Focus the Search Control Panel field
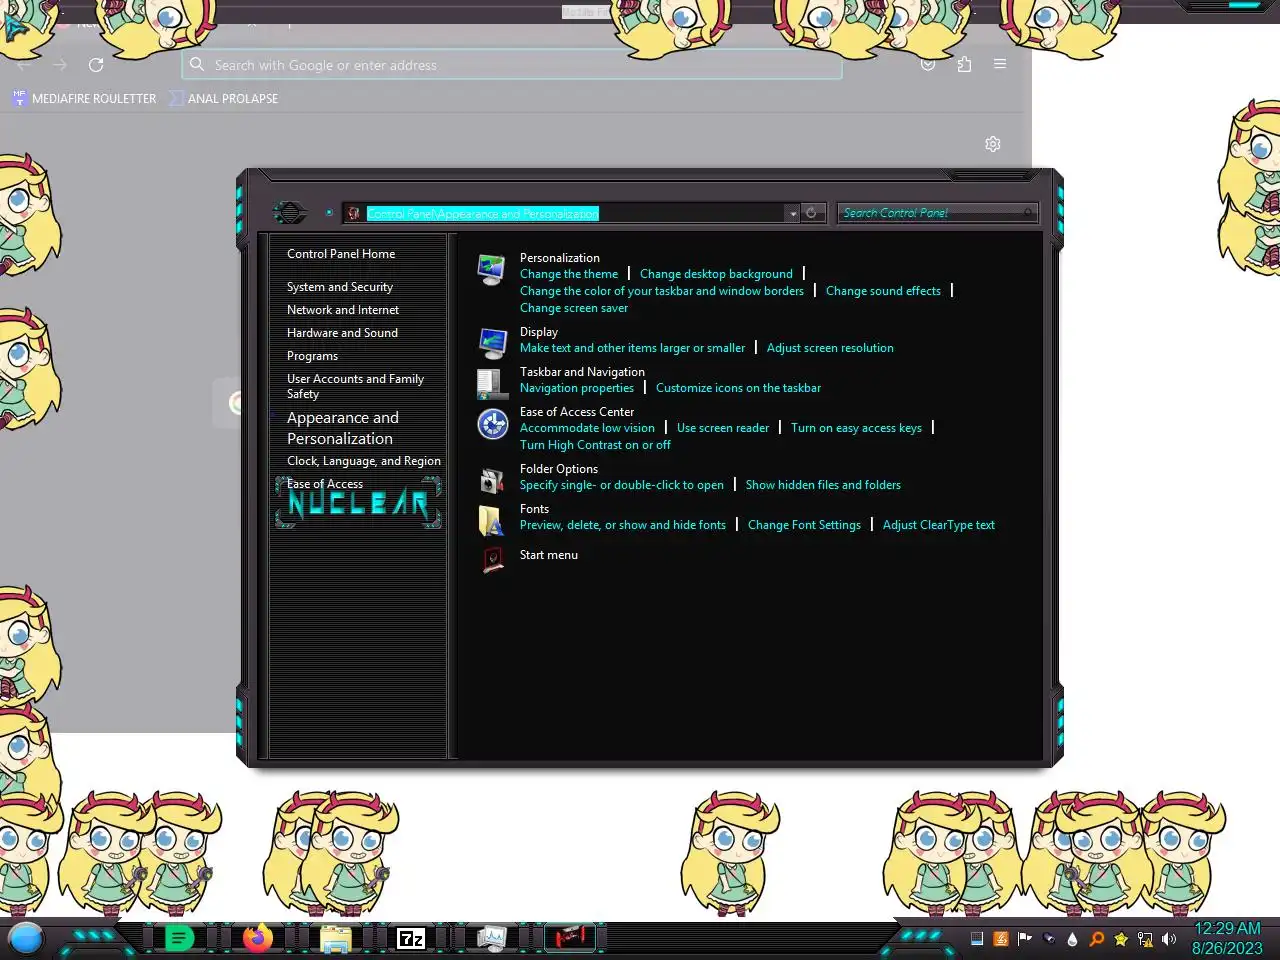Image resolution: width=1280 pixels, height=960 pixels. pos(936,213)
